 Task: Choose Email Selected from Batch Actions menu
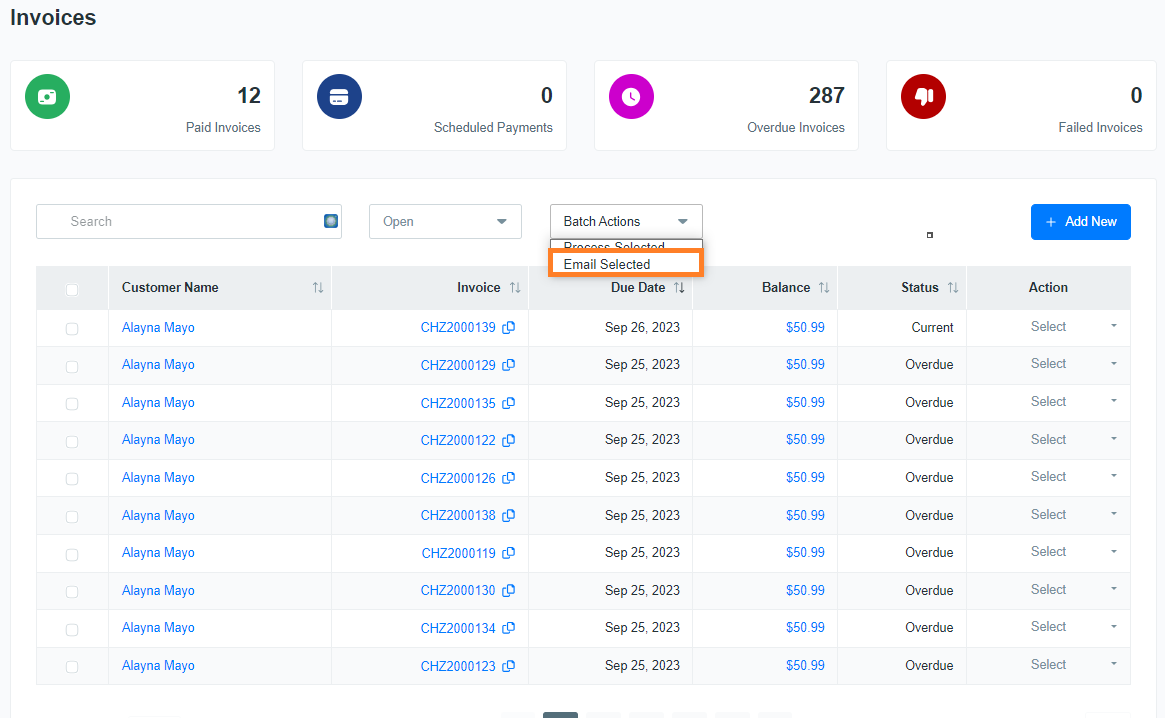point(626,264)
